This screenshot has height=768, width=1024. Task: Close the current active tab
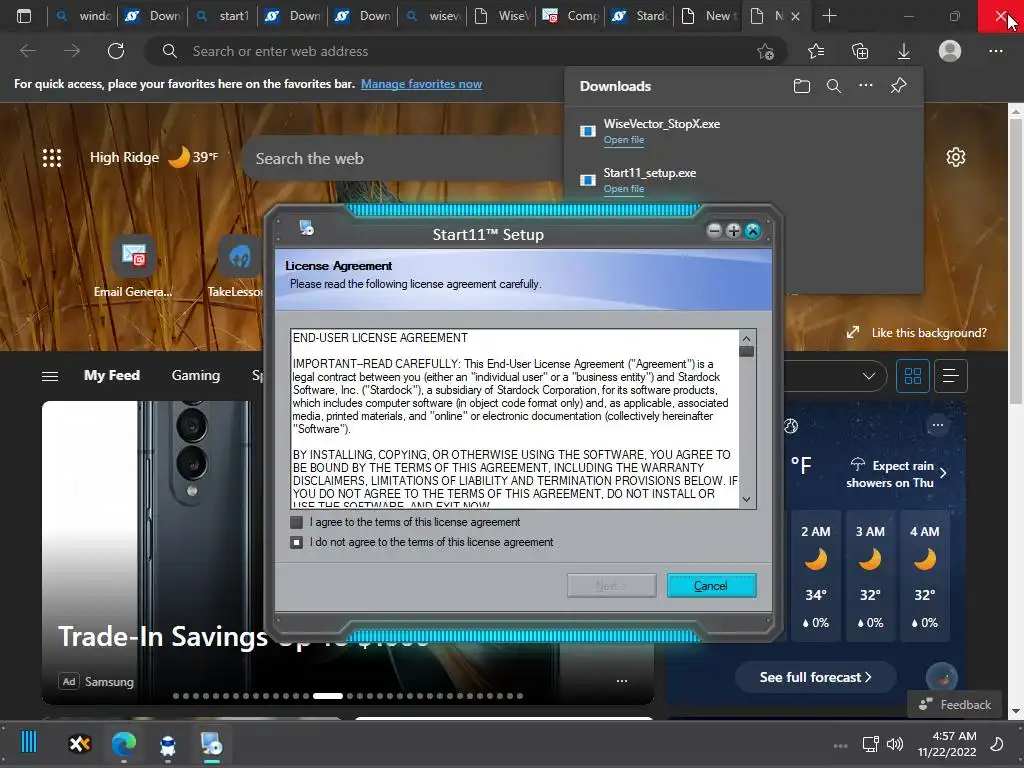click(795, 16)
